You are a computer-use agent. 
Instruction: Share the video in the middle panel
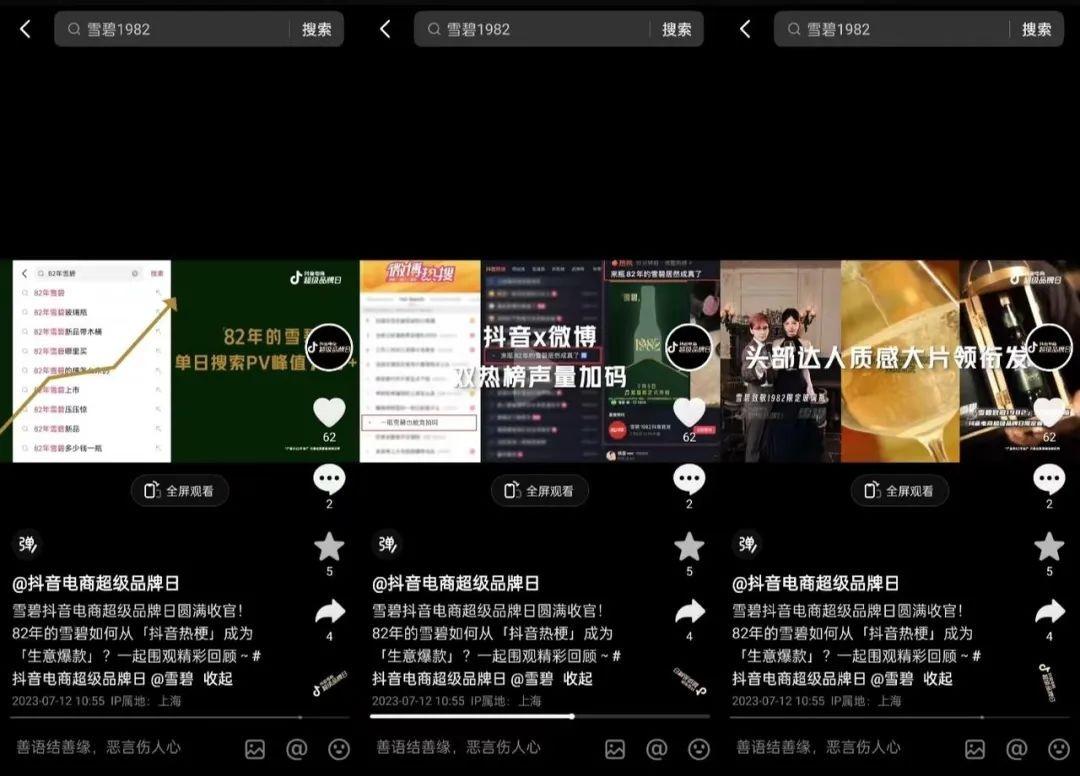click(689, 612)
